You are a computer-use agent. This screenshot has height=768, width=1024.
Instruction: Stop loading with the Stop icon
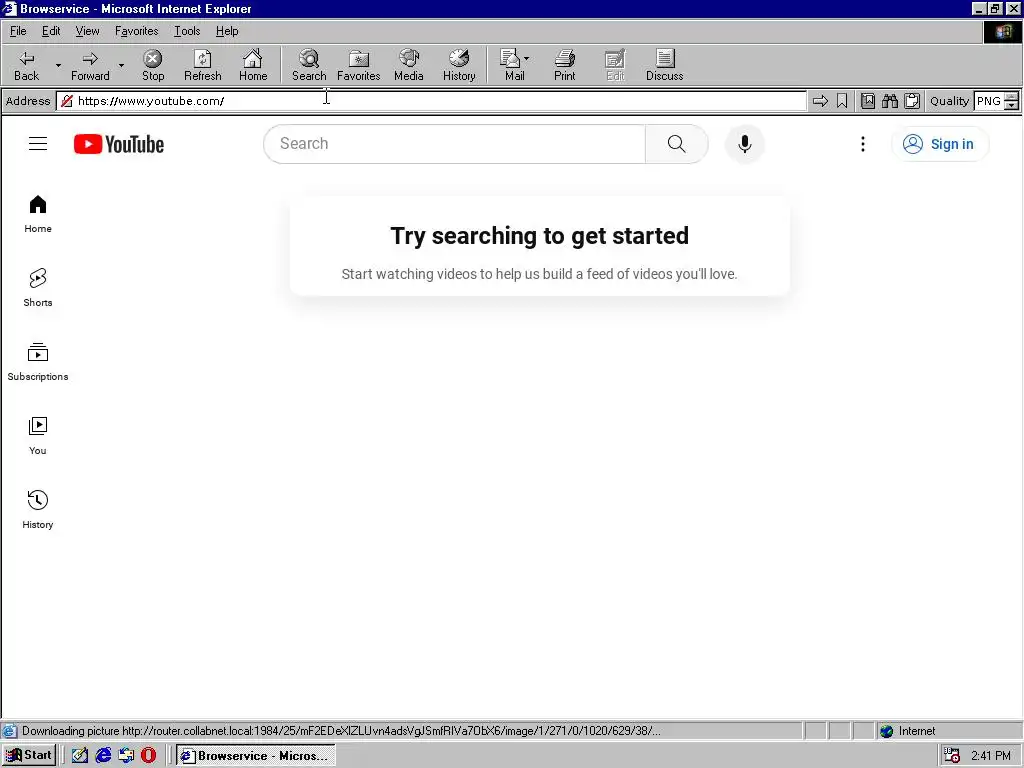[153, 65]
